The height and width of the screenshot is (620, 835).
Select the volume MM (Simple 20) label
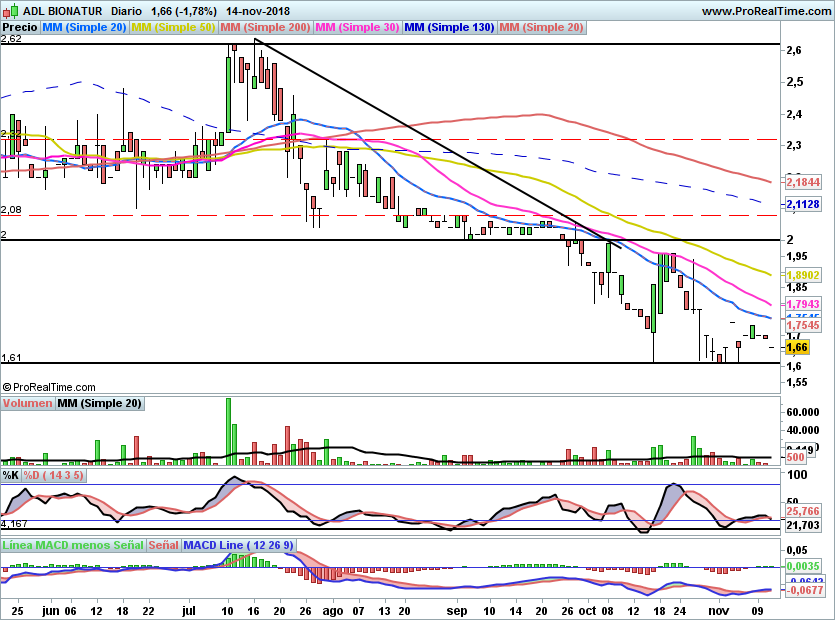click(100, 403)
